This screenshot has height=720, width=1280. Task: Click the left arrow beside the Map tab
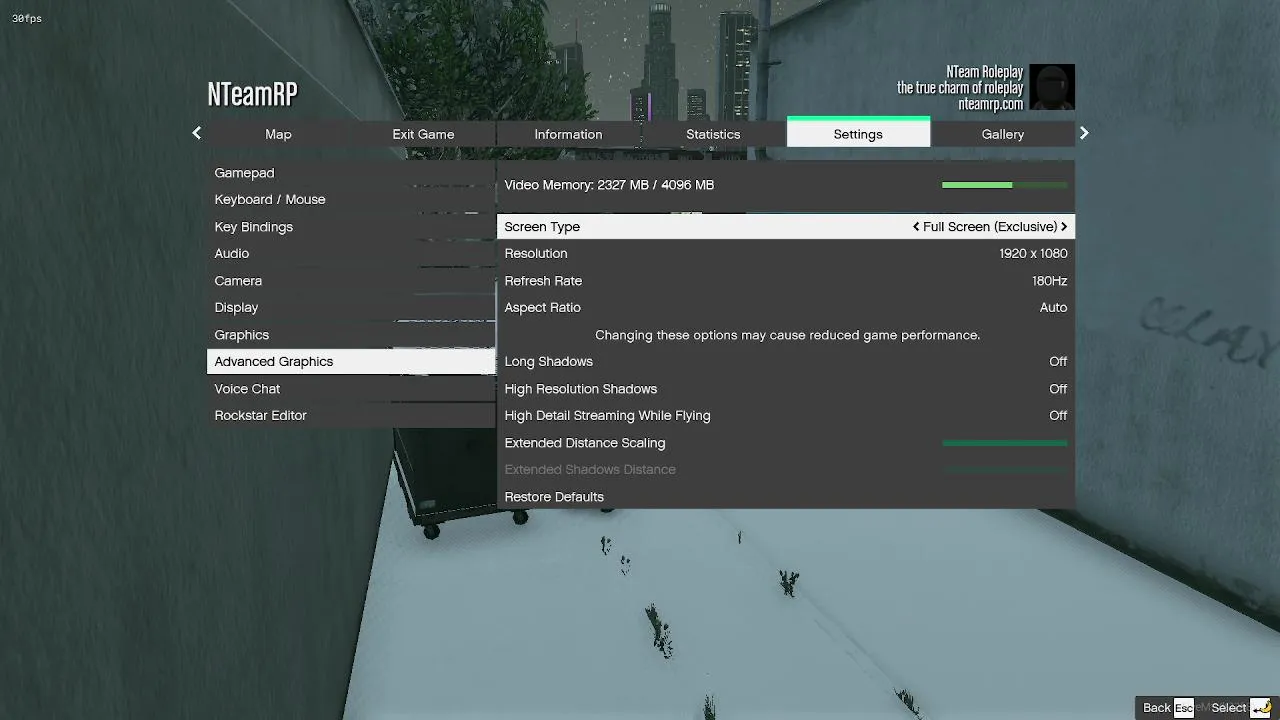coord(197,133)
